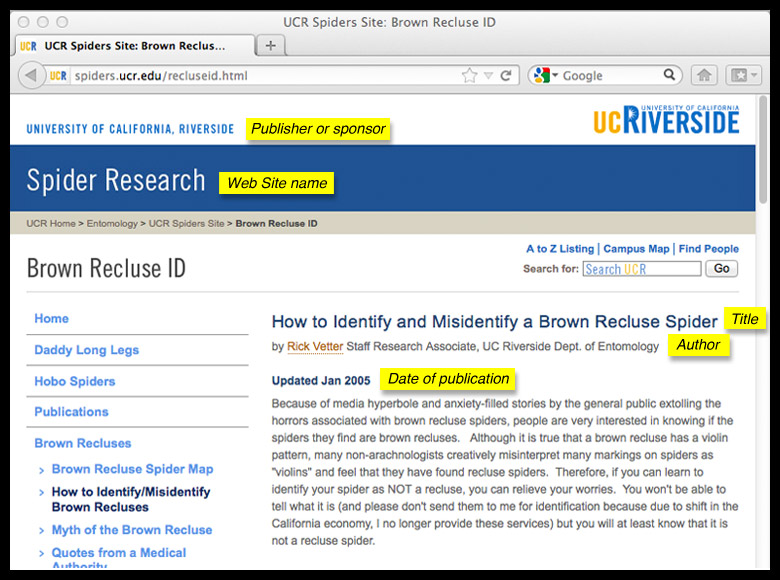Click the search magnifier in Google box

(669, 75)
